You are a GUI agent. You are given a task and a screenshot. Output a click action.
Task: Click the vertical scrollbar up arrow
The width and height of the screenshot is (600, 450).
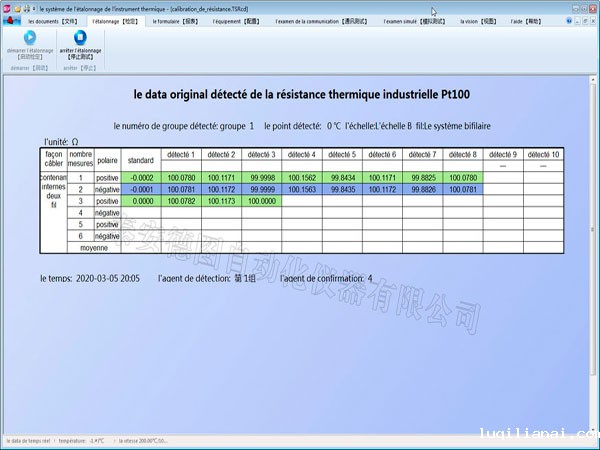(593, 80)
